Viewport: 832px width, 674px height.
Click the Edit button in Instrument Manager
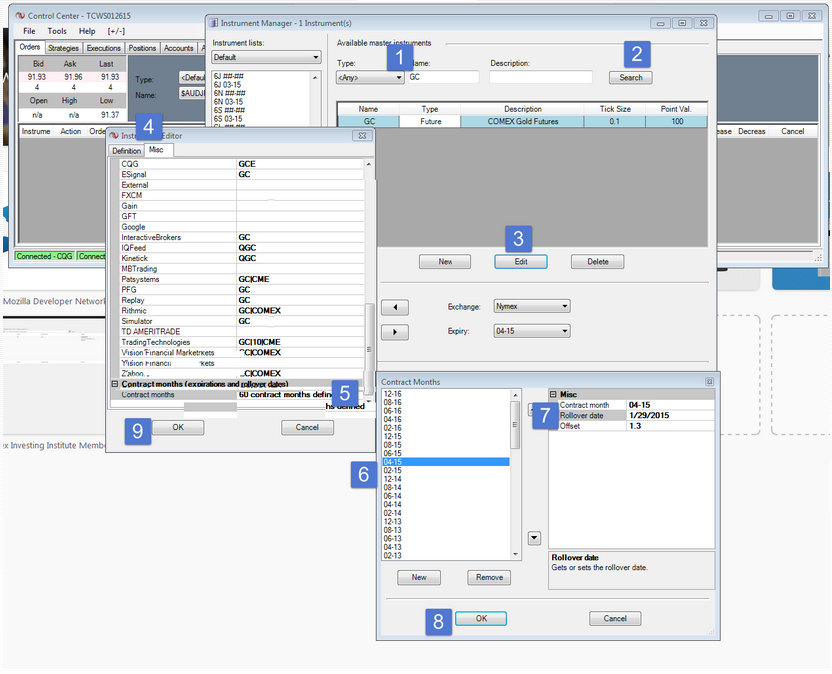click(521, 262)
